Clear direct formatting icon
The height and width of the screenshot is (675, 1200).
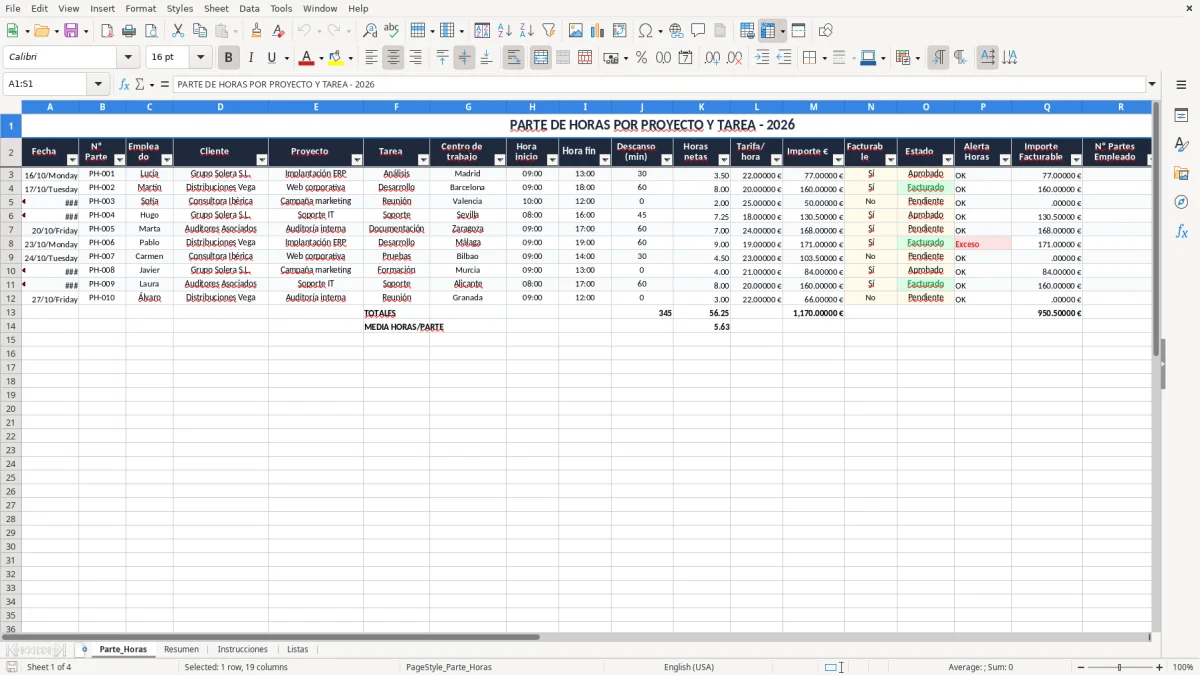click(x=278, y=31)
